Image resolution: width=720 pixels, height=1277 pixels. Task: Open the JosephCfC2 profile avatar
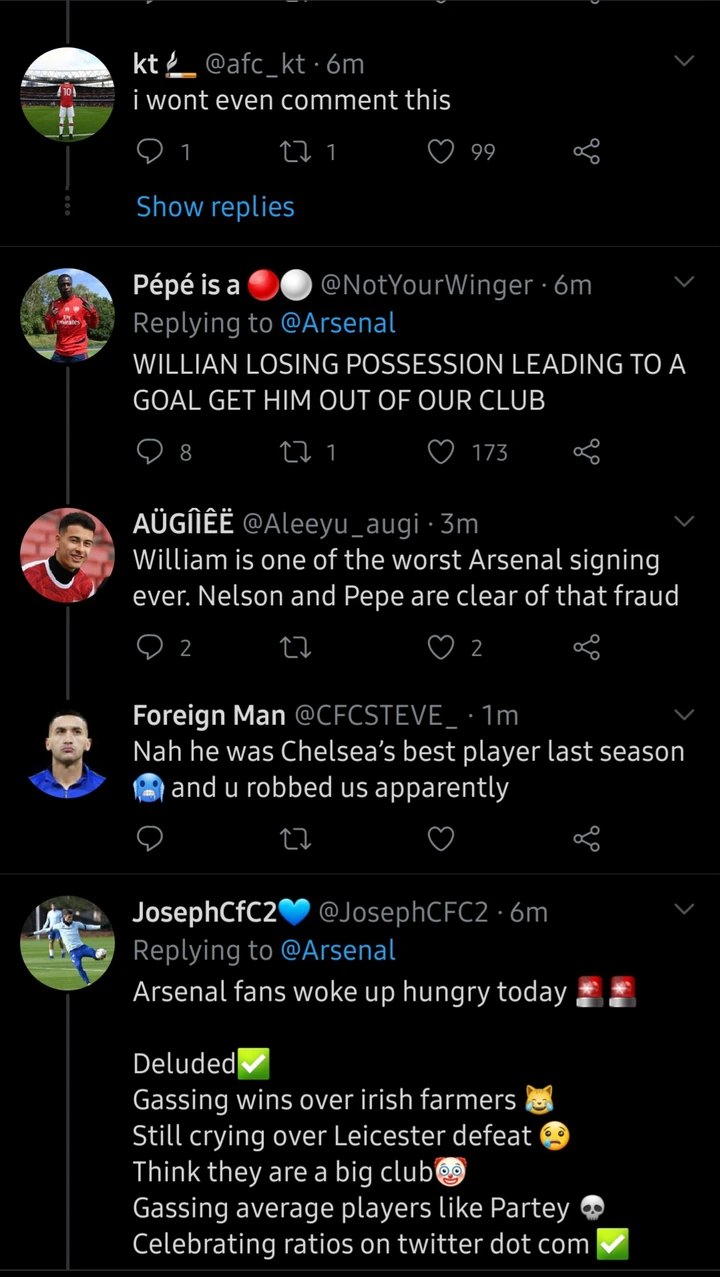(67, 942)
